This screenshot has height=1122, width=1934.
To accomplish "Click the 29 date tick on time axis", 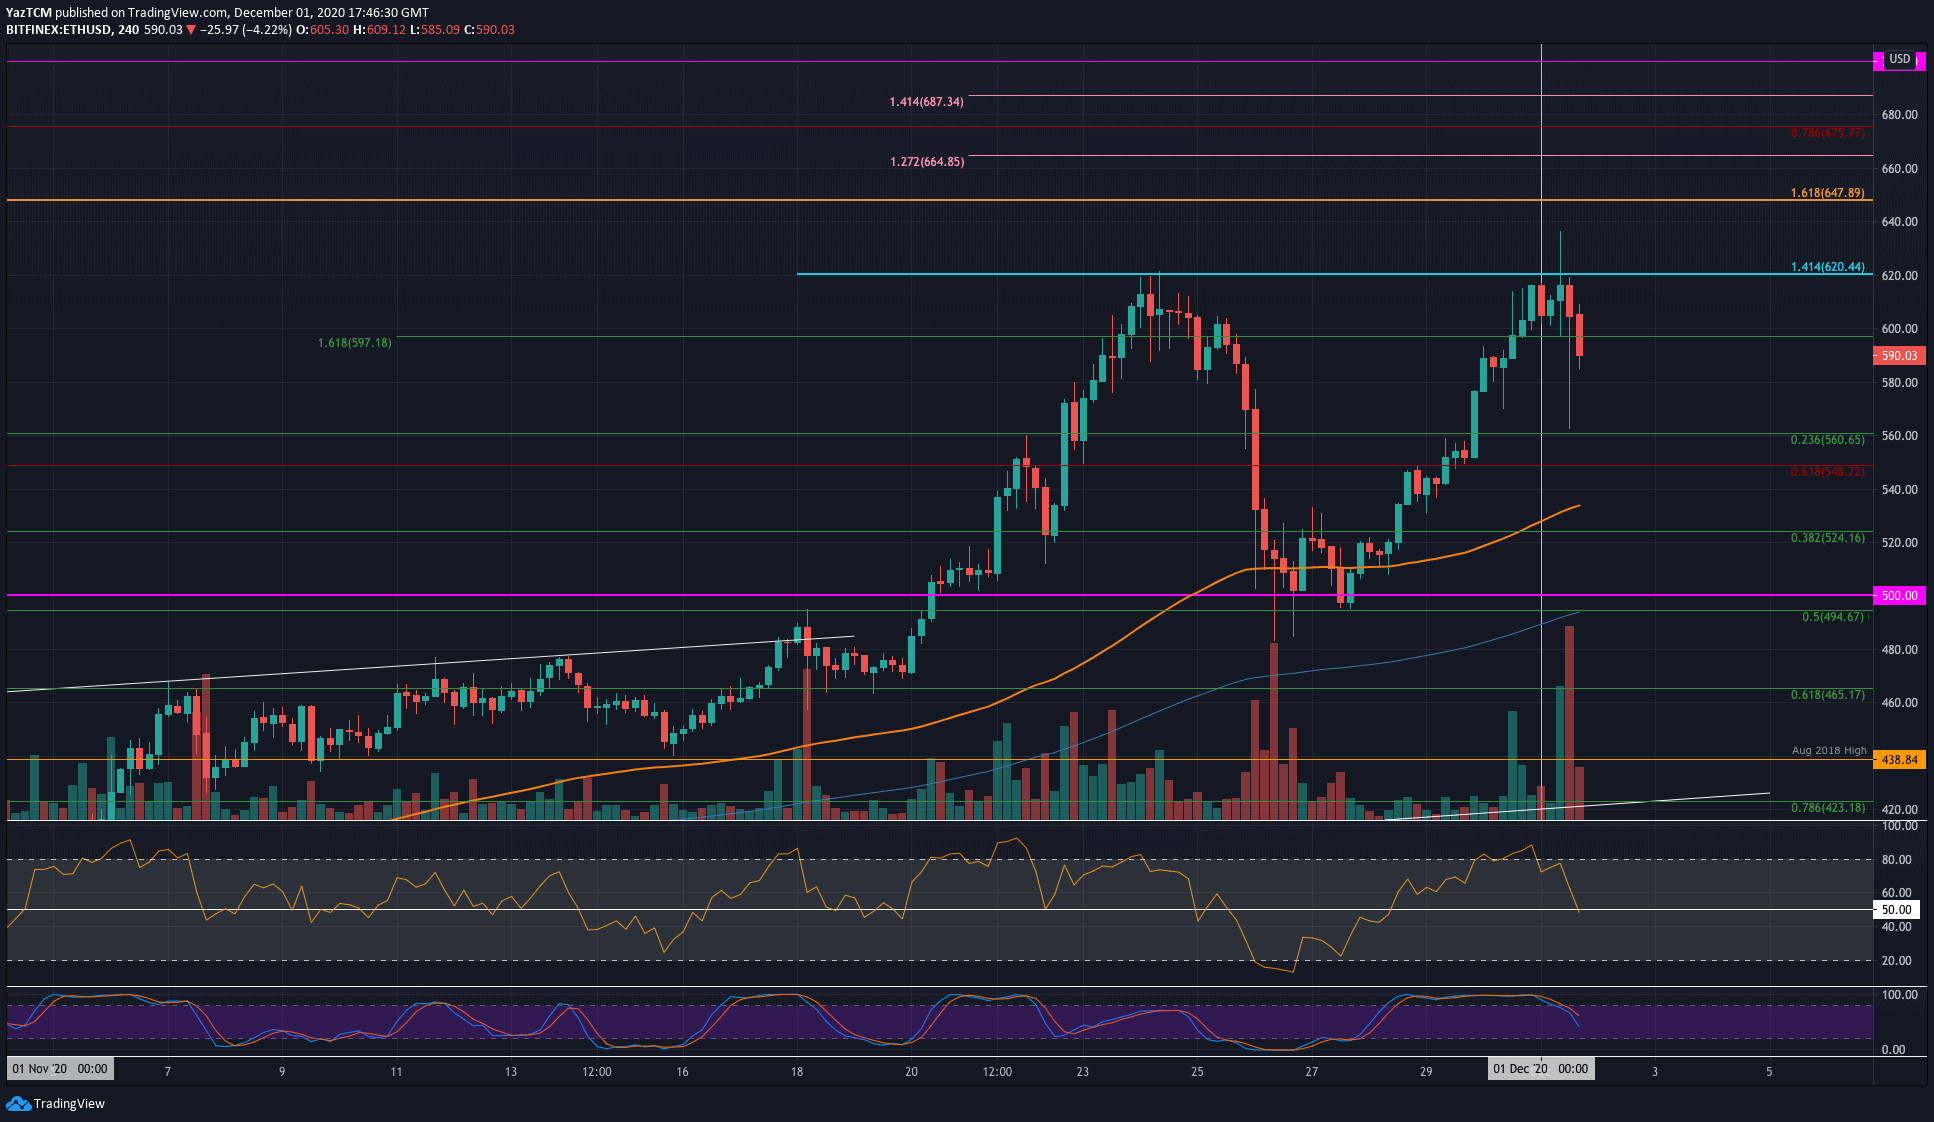I will [x=1426, y=1072].
